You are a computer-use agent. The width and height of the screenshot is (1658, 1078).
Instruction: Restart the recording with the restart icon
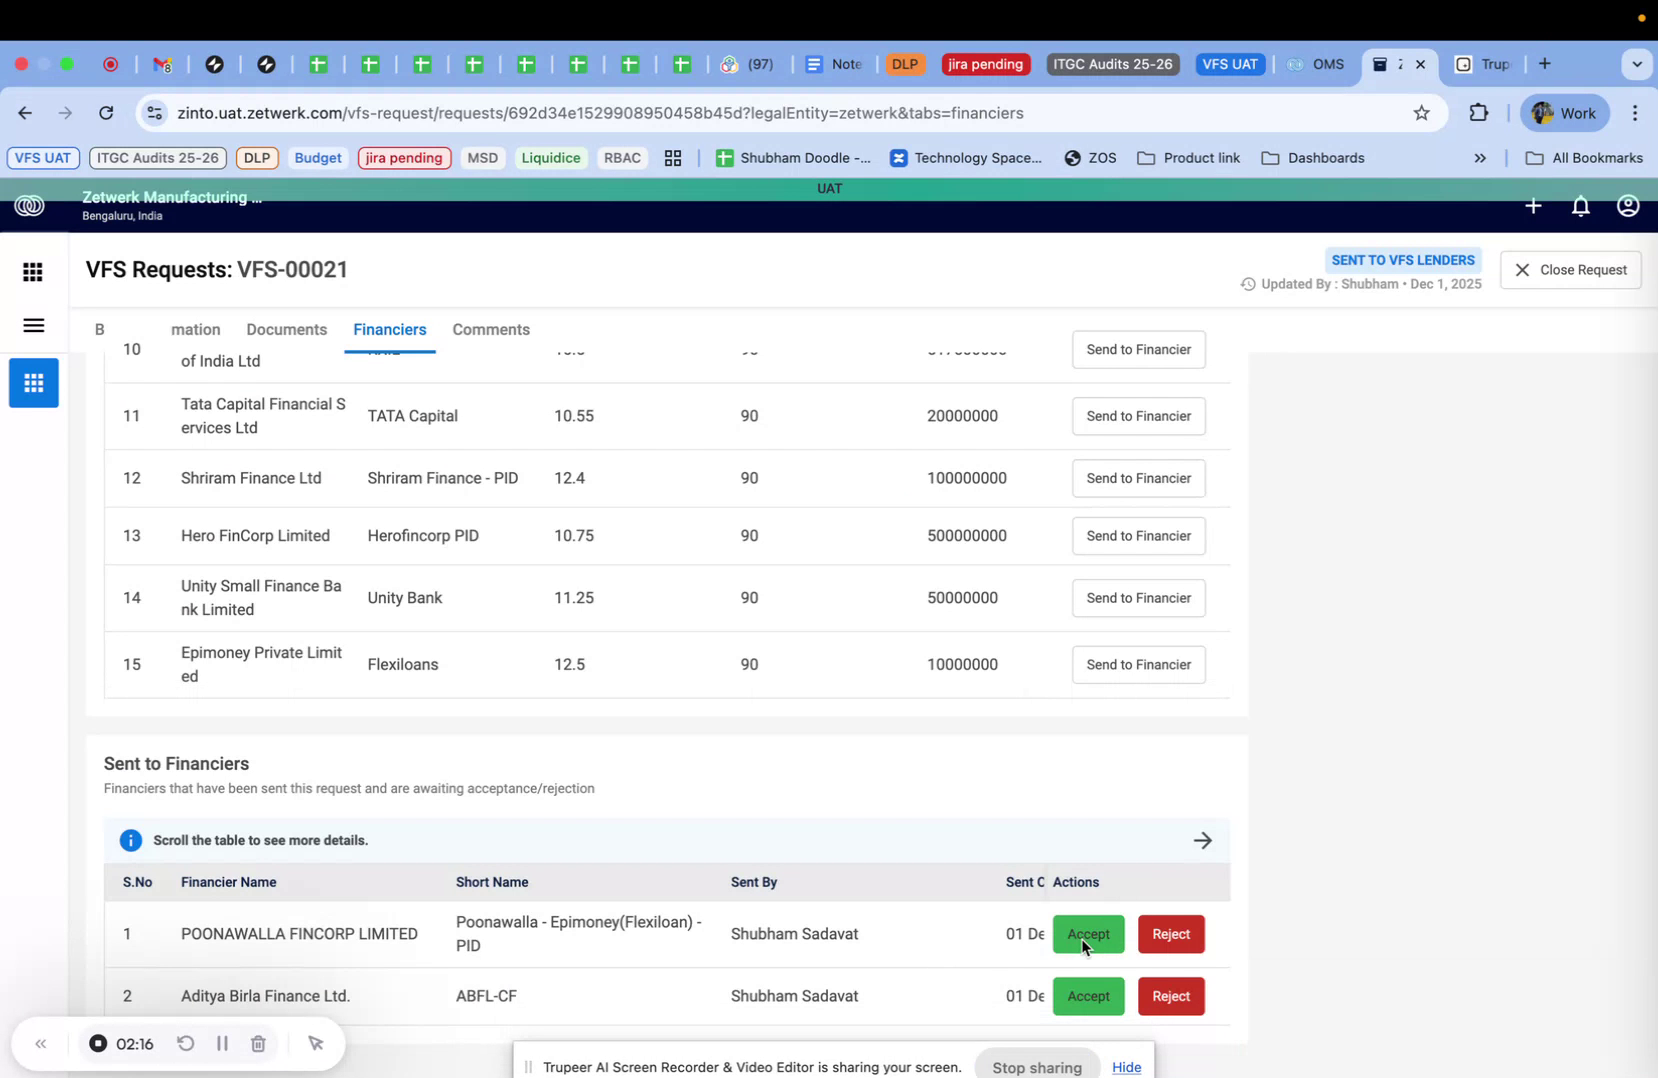186,1043
